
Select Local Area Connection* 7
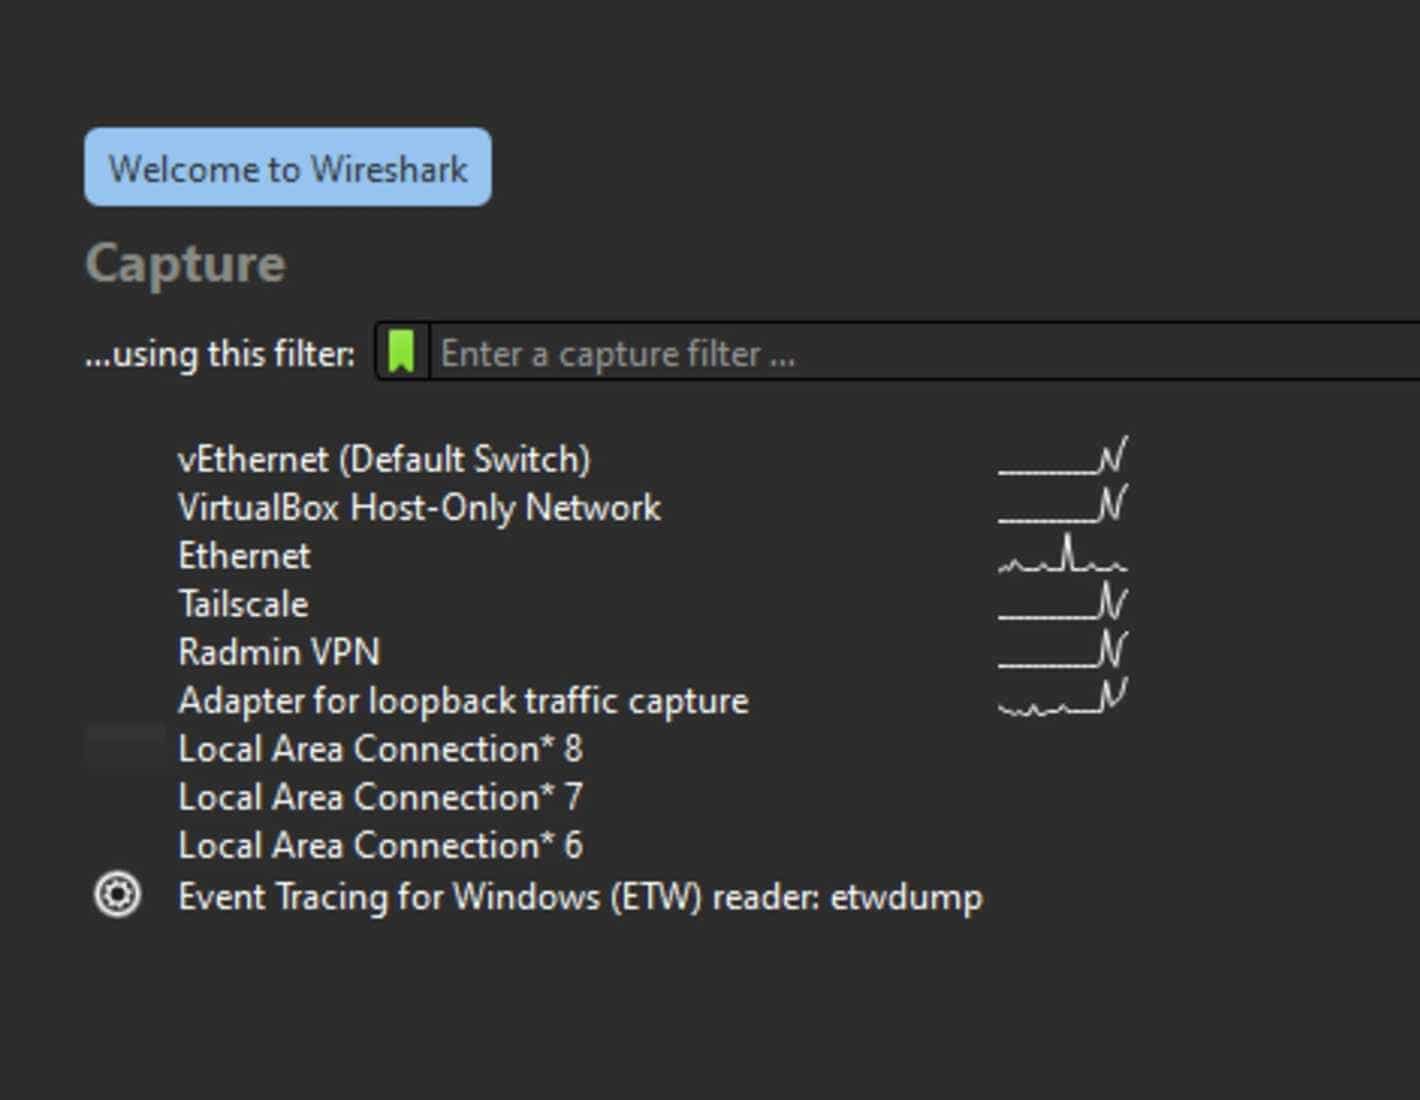pos(380,797)
